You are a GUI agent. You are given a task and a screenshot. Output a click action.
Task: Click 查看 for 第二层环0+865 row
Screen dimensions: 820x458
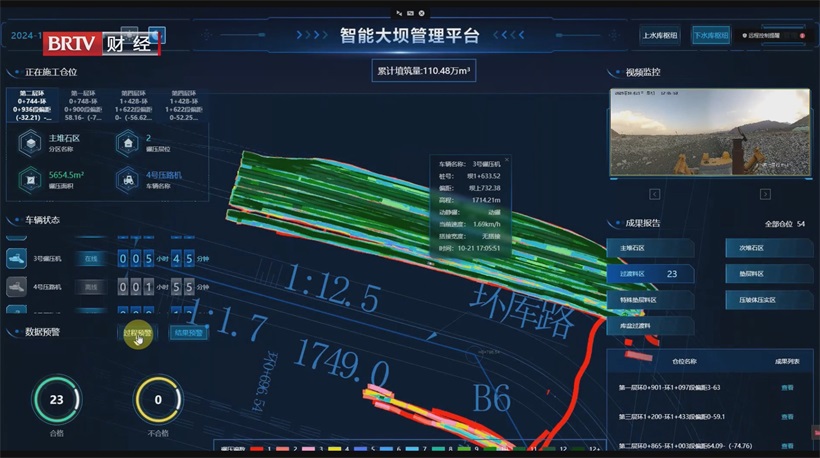tap(787, 446)
